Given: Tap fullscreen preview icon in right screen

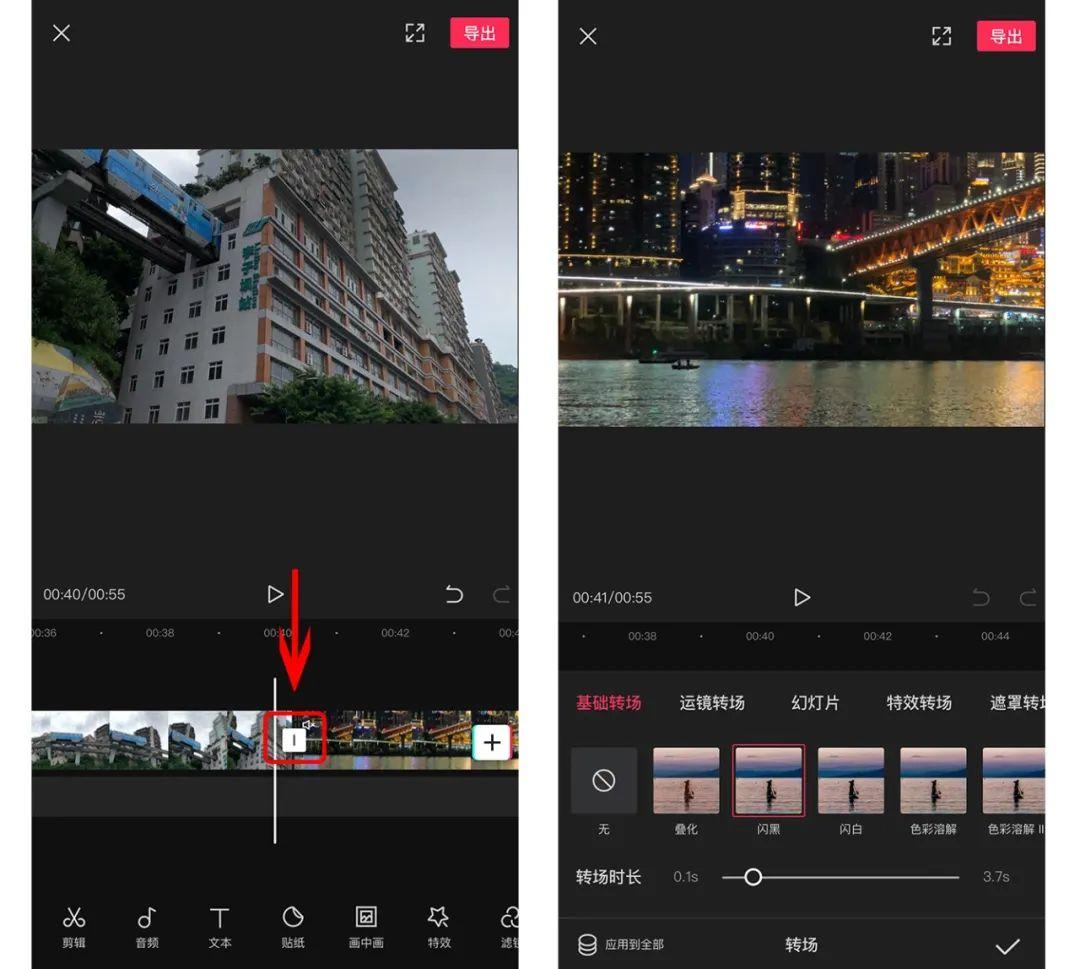Looking at the screenshot, I should point(941,36).
